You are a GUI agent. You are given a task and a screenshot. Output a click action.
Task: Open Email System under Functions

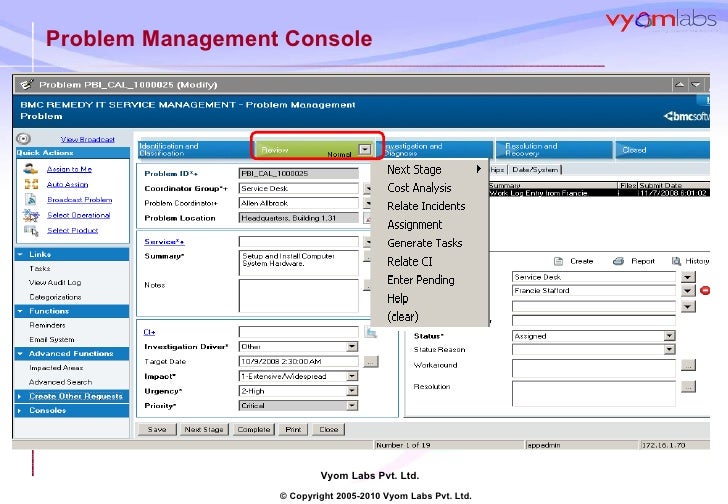coord(52,340)
